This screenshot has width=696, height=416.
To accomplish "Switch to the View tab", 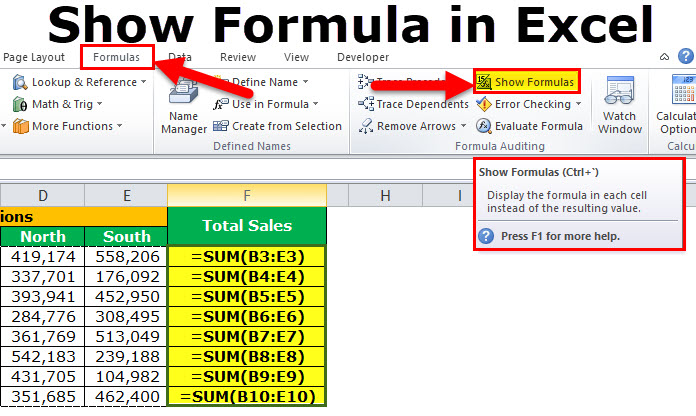I will 296,57.
